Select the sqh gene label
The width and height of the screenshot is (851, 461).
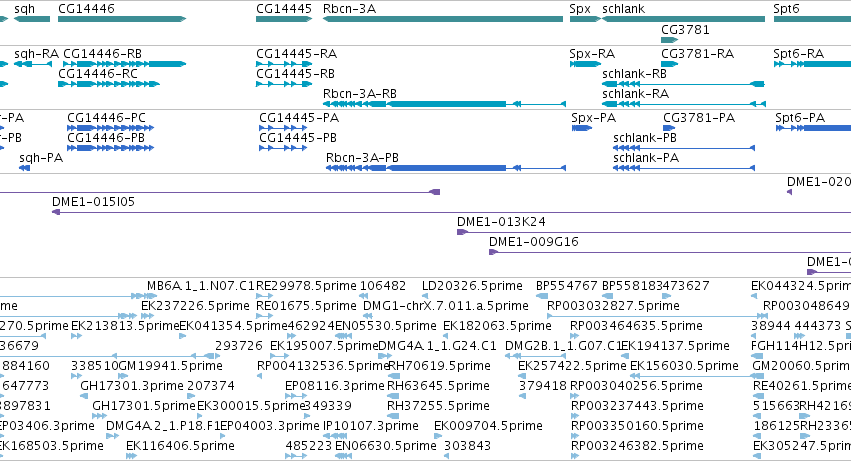(24, 9)
